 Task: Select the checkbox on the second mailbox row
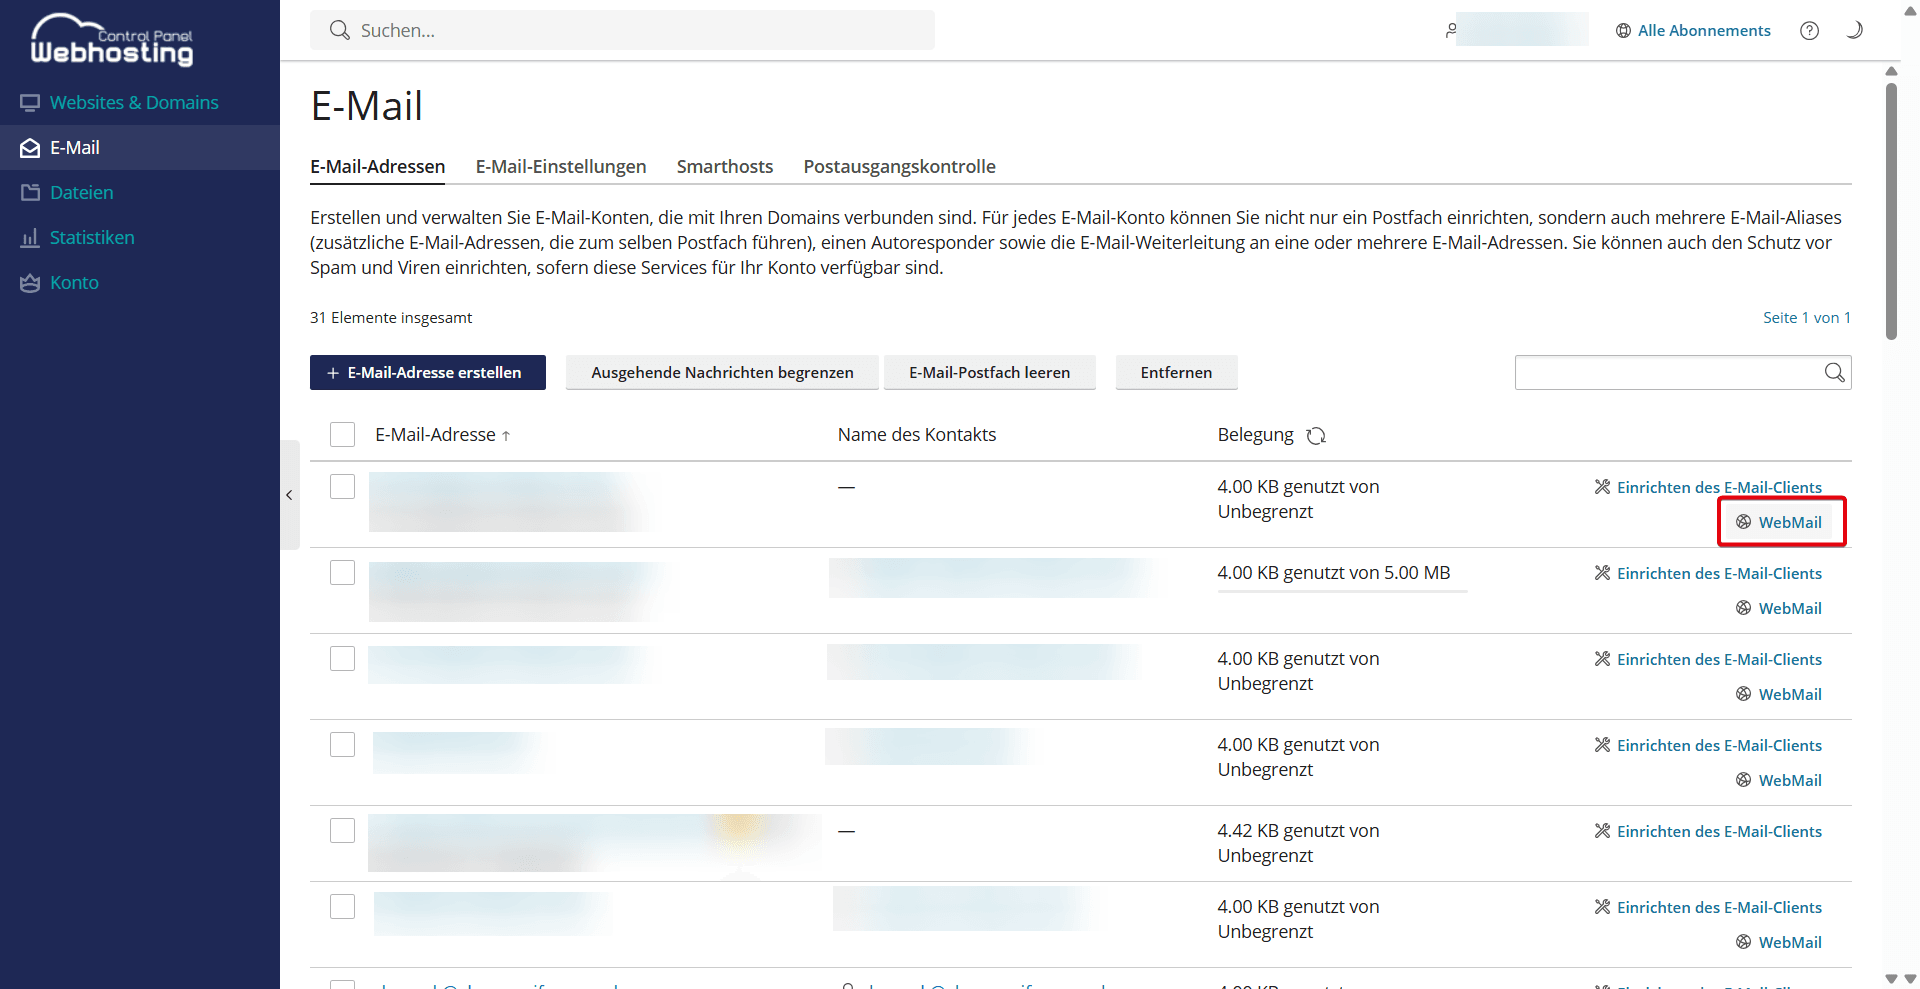[342, 572]
